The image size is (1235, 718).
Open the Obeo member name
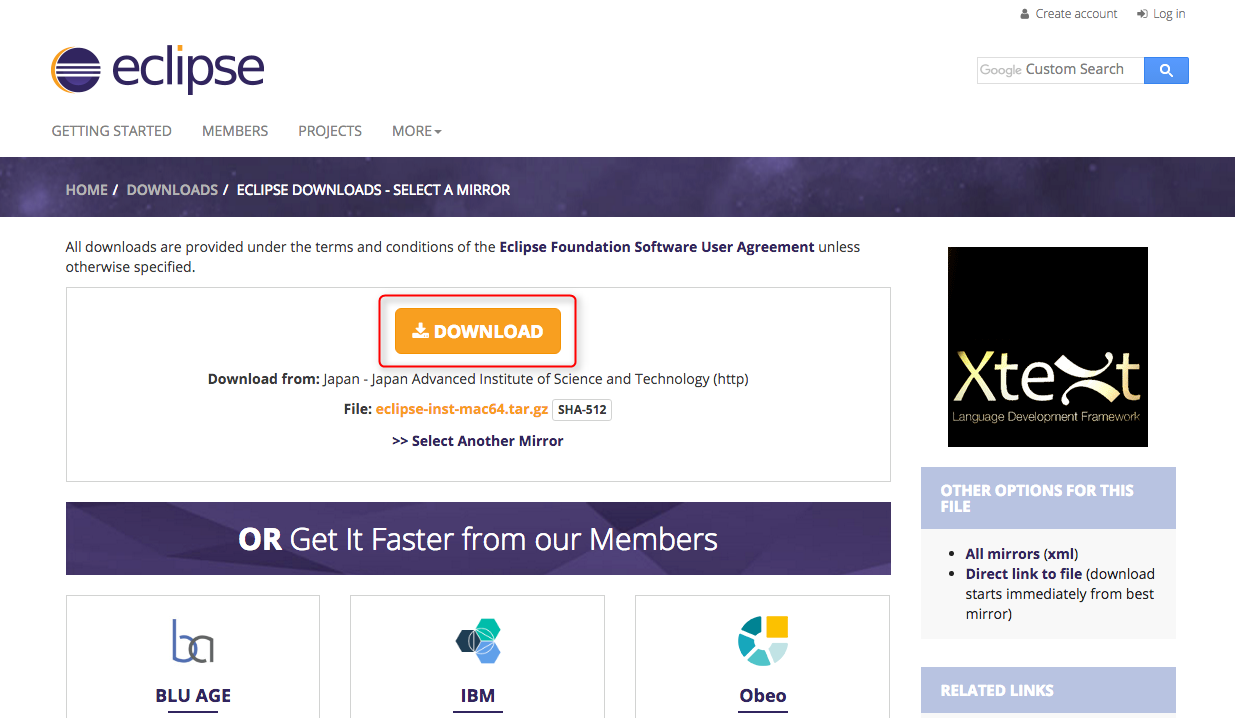pyautogui.click(x=763, y=696)
